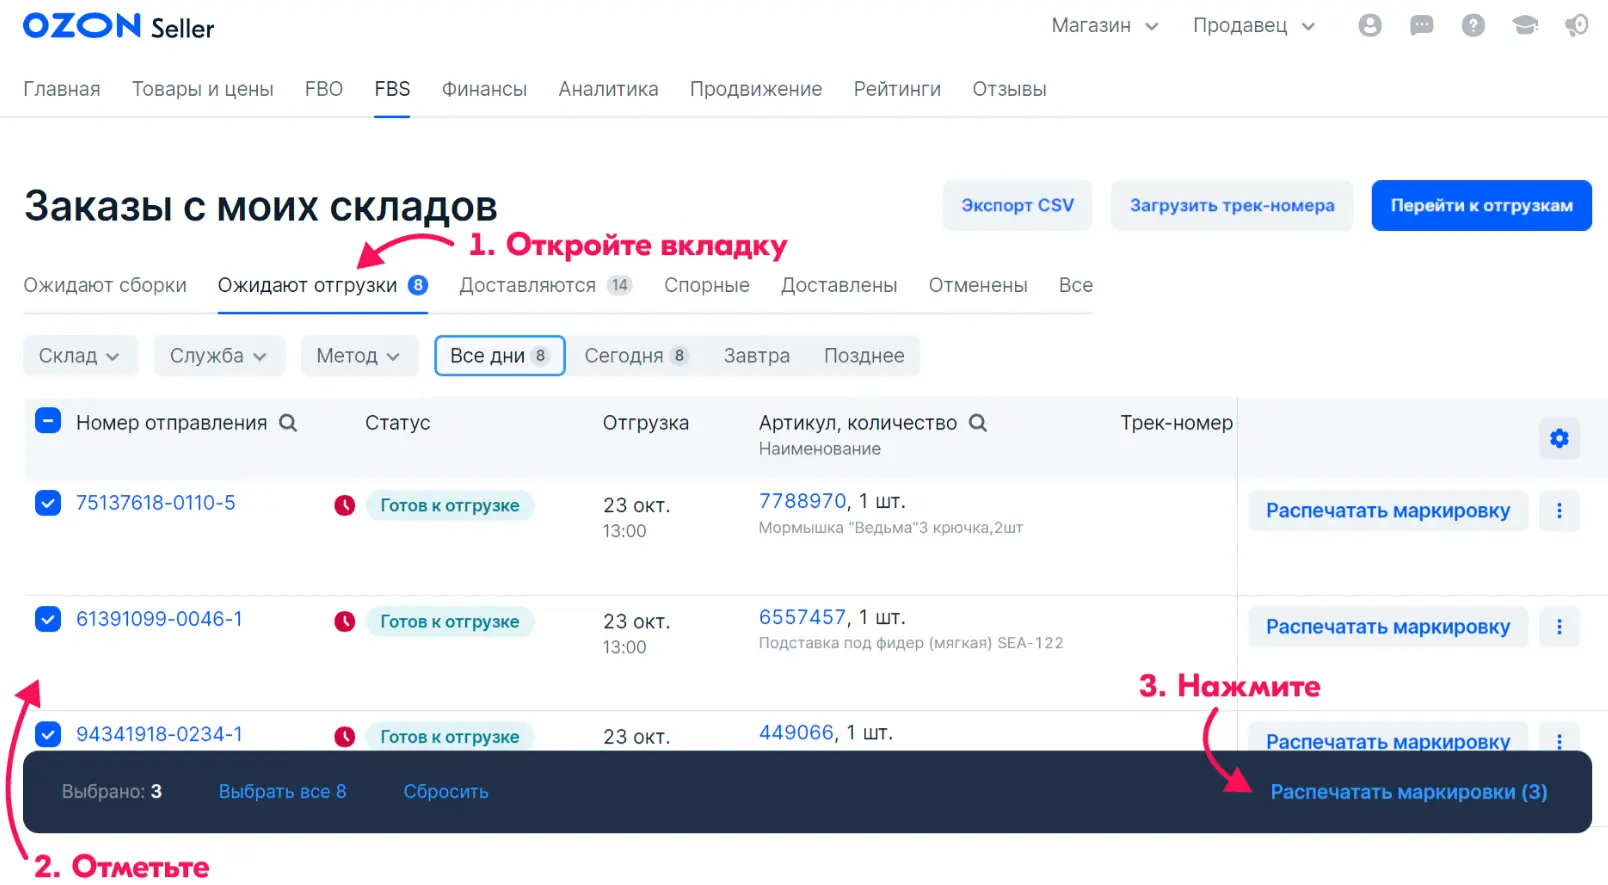The height and width of the screenshot is (885, 1608).
Task: Switch to Ожидают отгрузки tab
Action: (x=322, y=285)
